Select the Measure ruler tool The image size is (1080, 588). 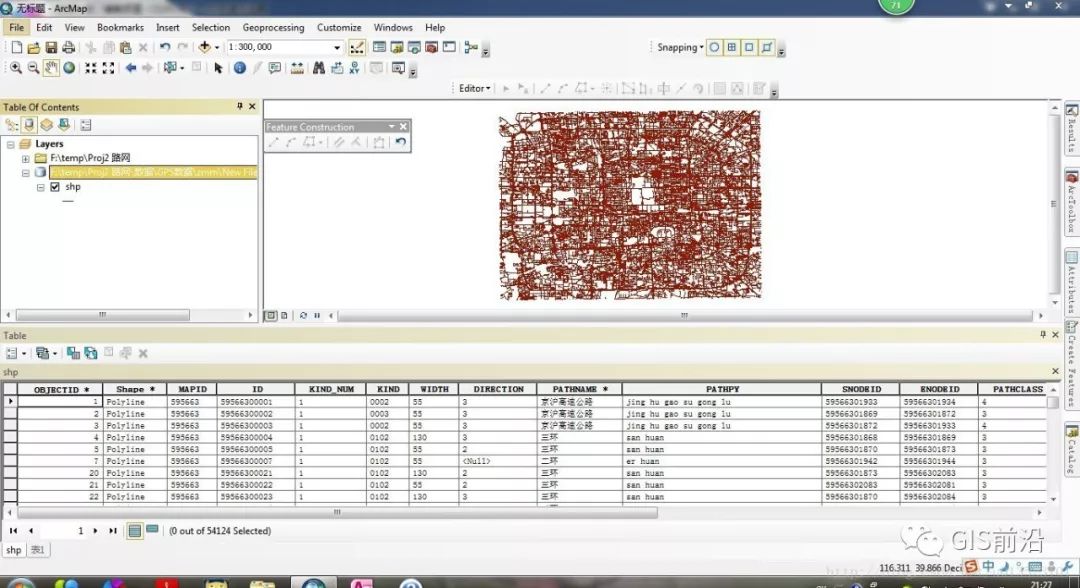297,68
